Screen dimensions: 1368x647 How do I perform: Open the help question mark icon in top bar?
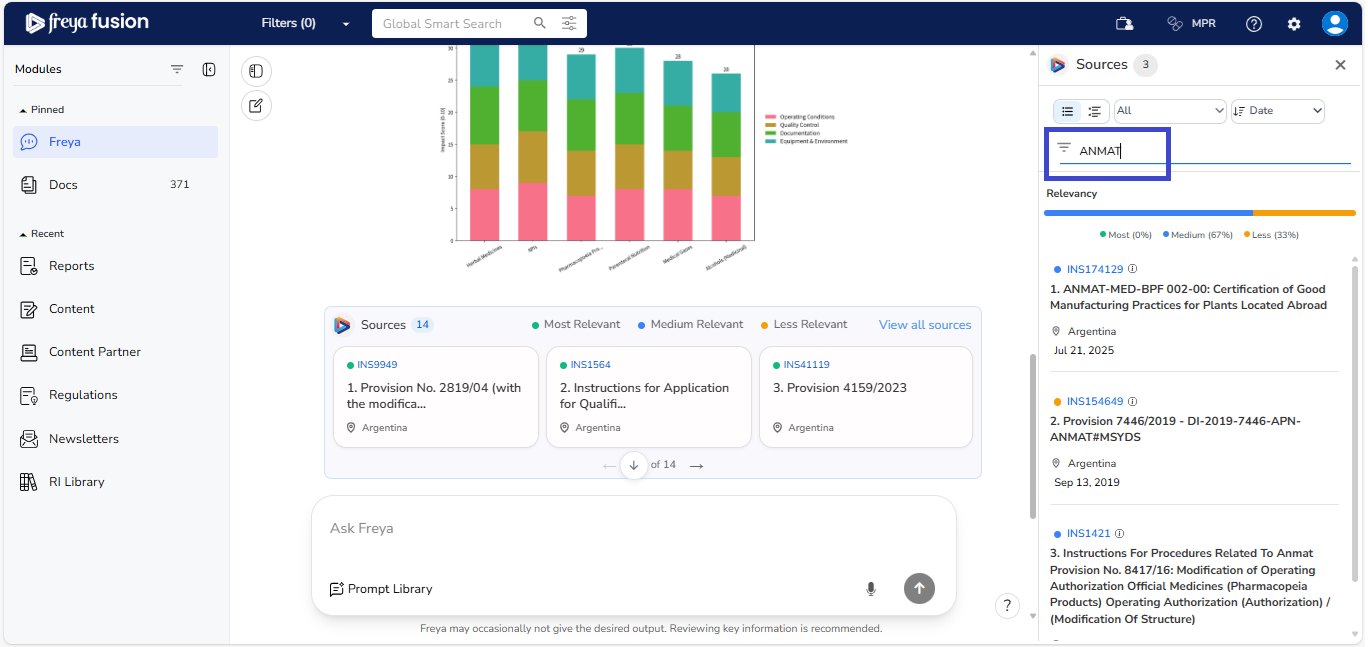pos(1253,23)
